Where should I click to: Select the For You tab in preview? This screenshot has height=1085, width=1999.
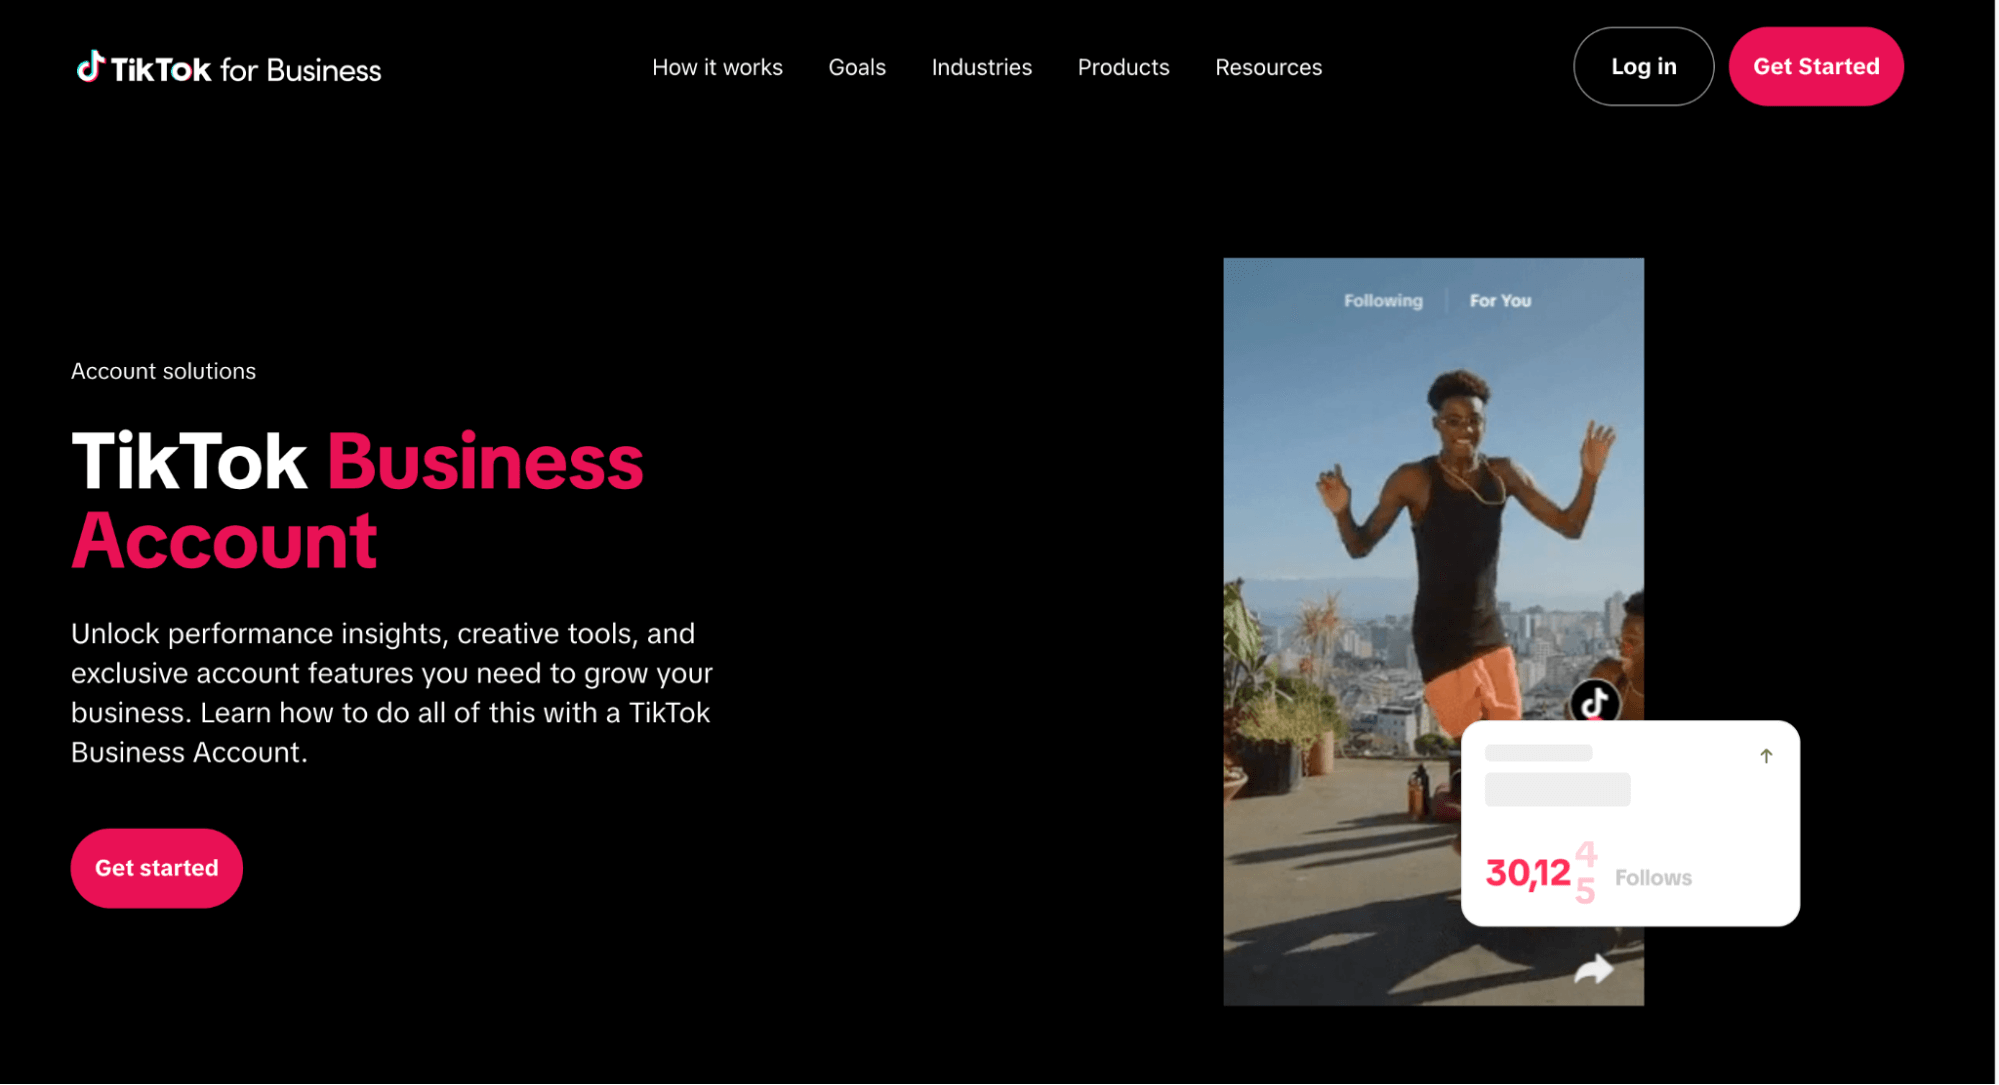pyautogui.click(x=1502, y=301)
